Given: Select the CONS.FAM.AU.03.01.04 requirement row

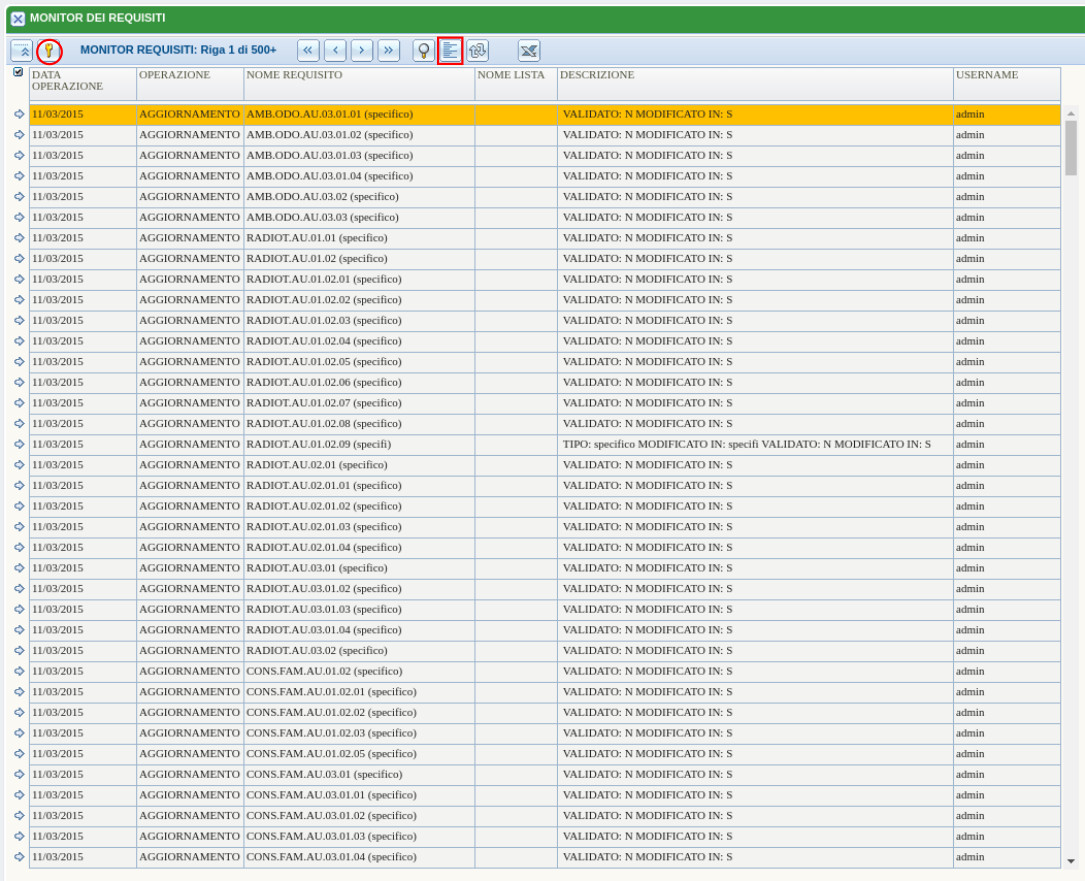Looking at the screenshot, I should [x=330, y=857].
